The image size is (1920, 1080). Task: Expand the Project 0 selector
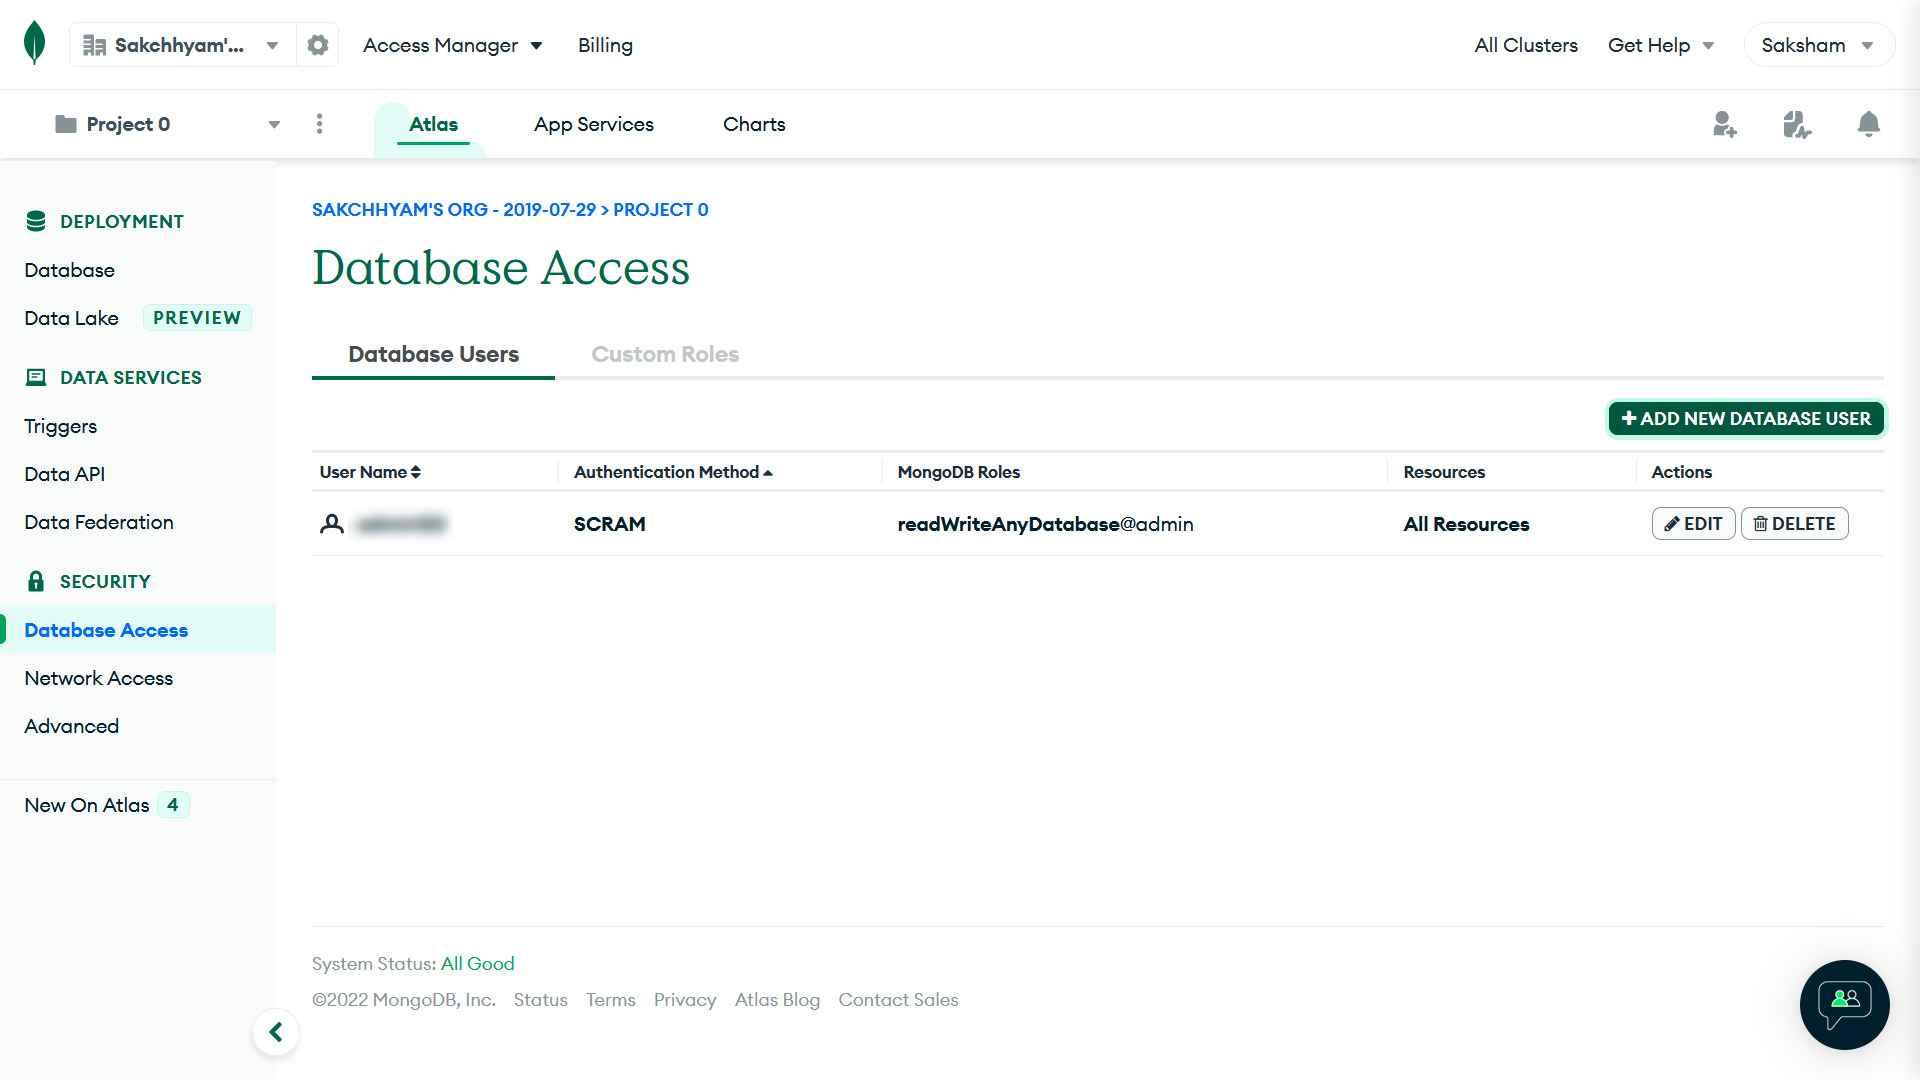167,124
